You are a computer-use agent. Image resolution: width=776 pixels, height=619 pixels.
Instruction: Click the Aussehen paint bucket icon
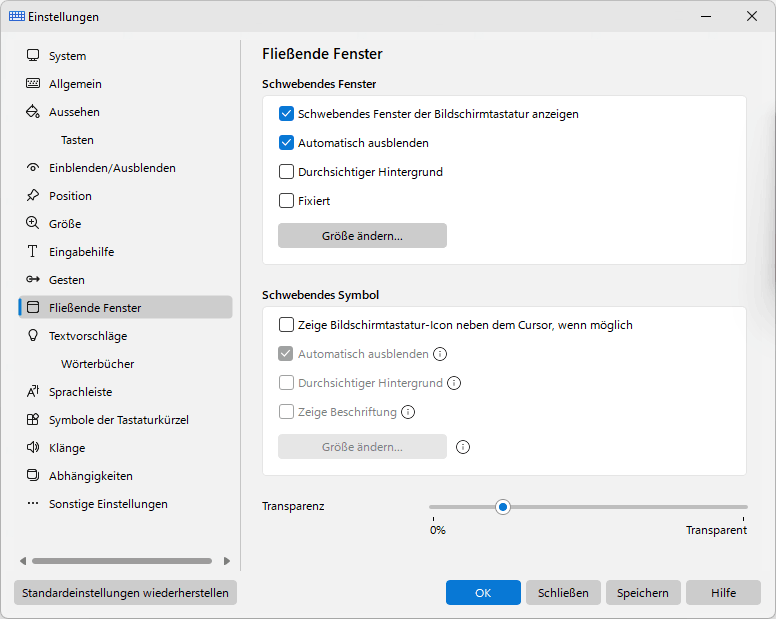coord(33,111)
